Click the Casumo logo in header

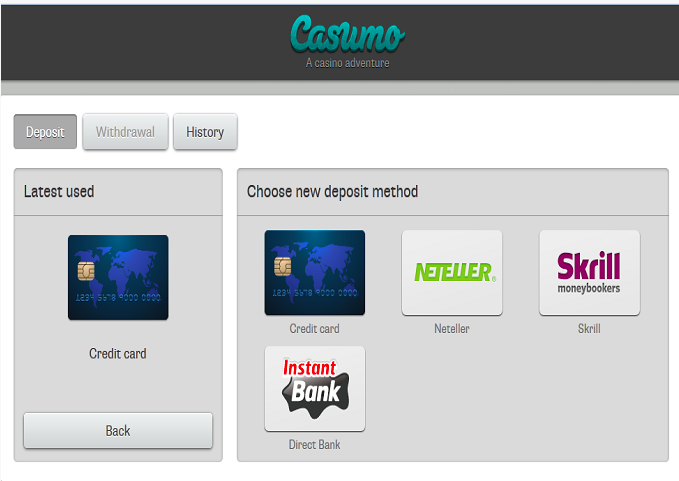click(347, 34)
